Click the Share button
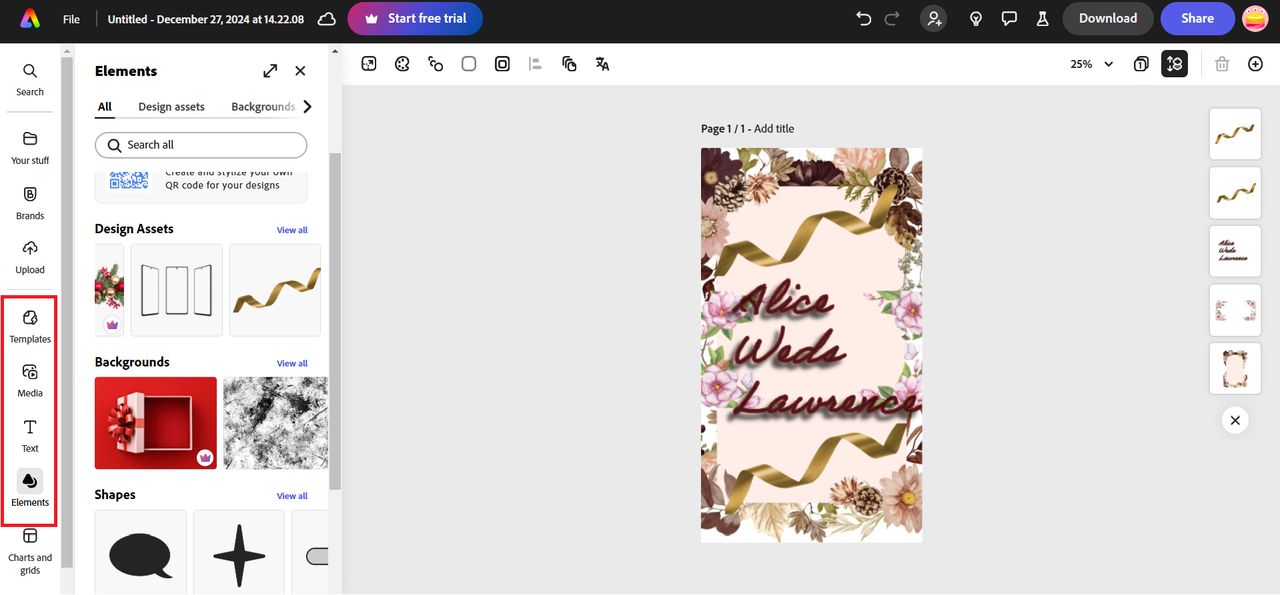The height and width of the screenshot is (595, 1280). point(1198,18)
